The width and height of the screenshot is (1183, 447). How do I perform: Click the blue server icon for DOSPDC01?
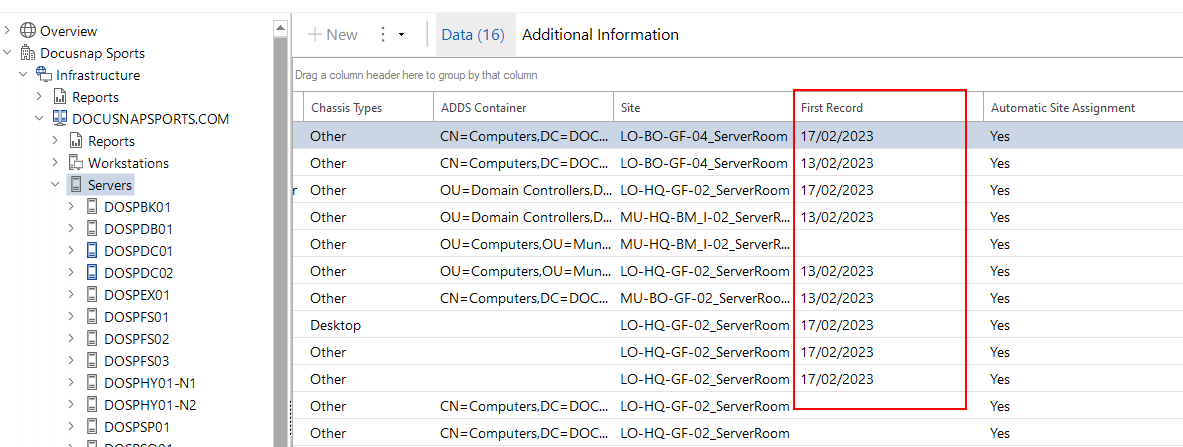click(x=92, y=250)
